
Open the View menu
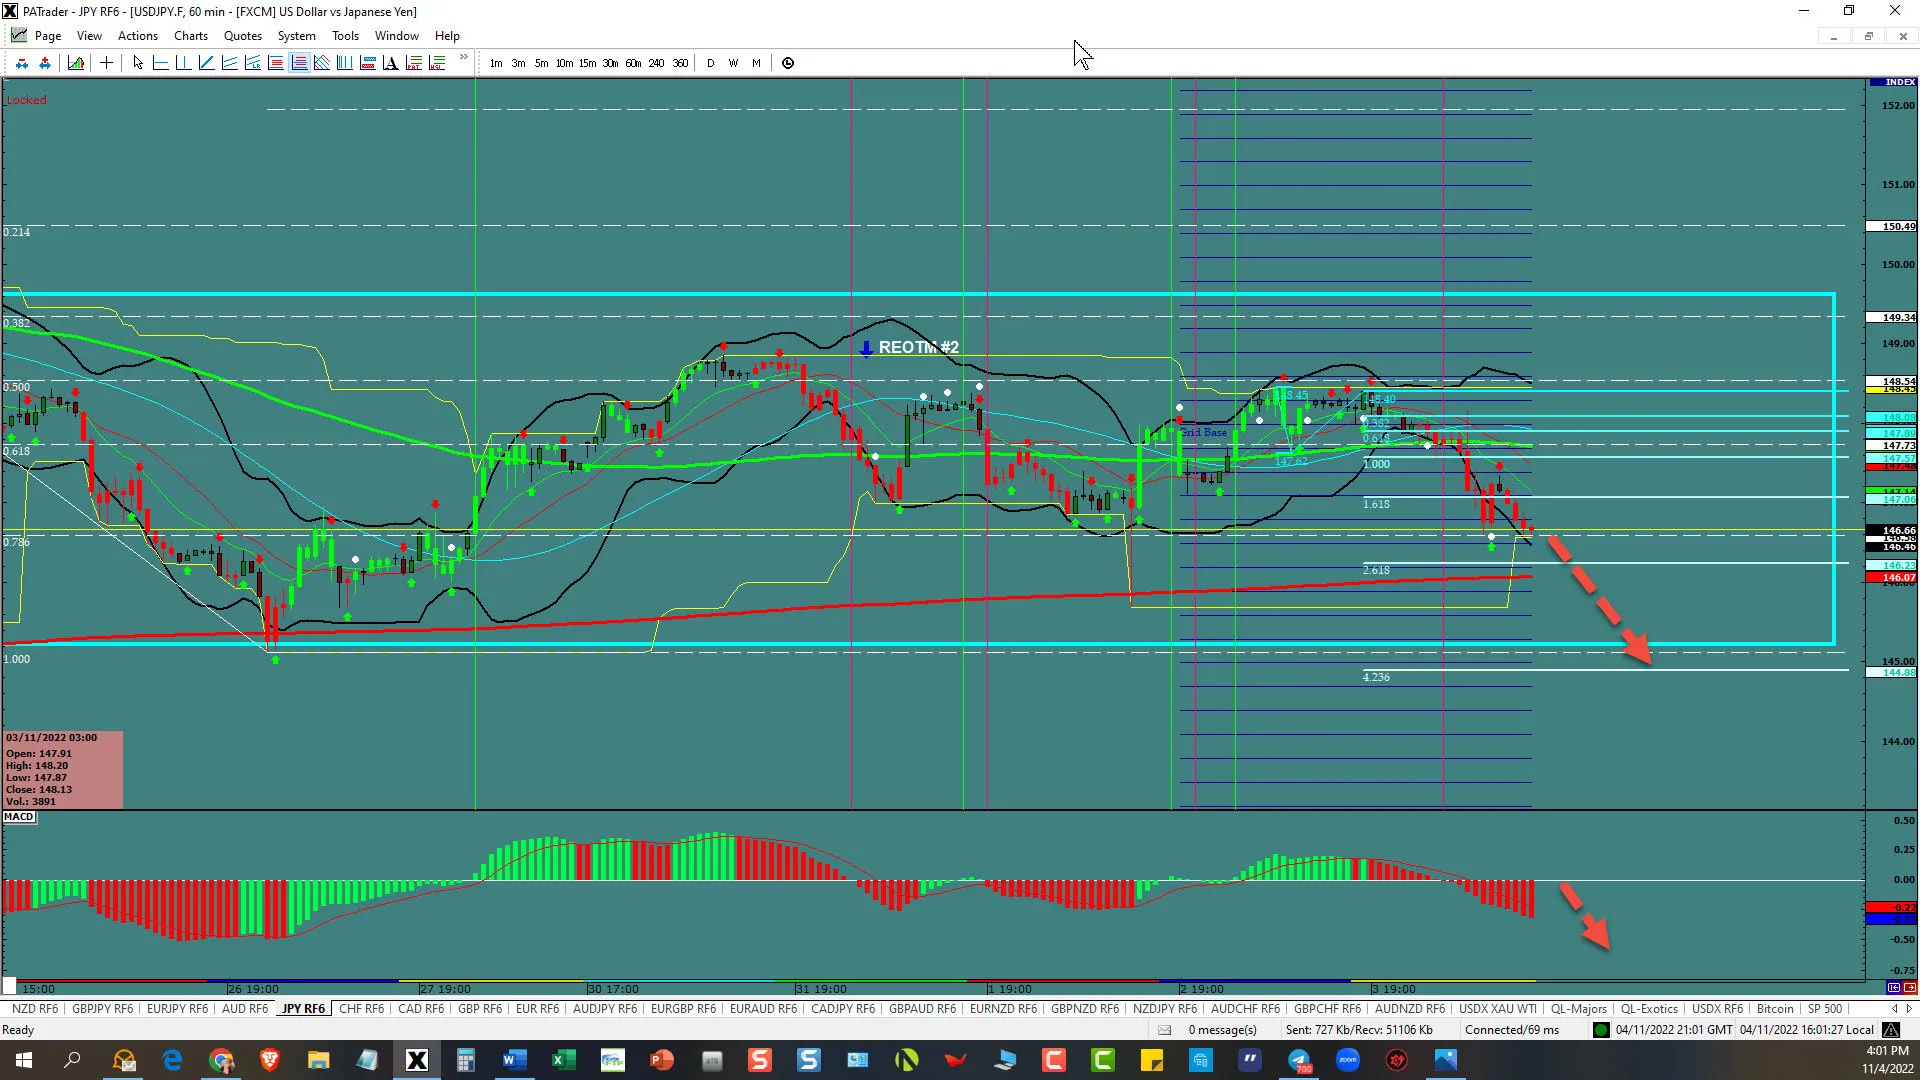point(89,36)
